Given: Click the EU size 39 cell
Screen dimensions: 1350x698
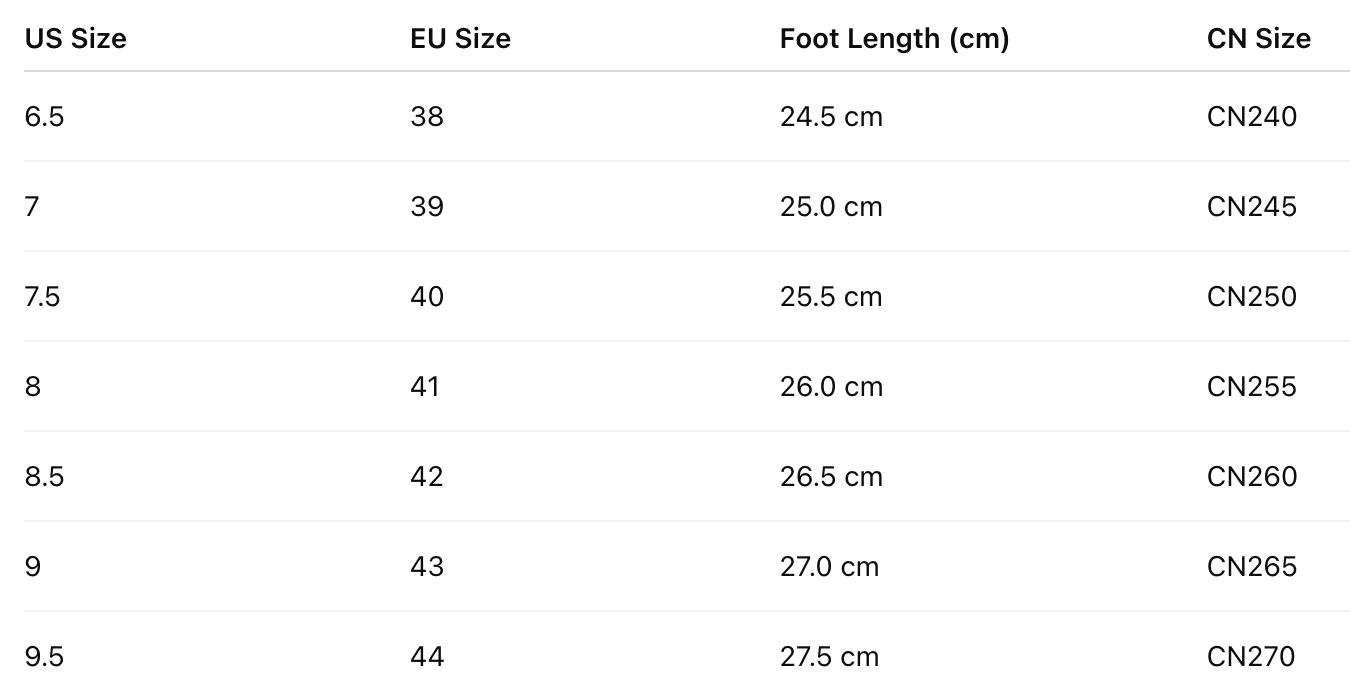Looking at the screenshot, I should (x=427, y=207).
